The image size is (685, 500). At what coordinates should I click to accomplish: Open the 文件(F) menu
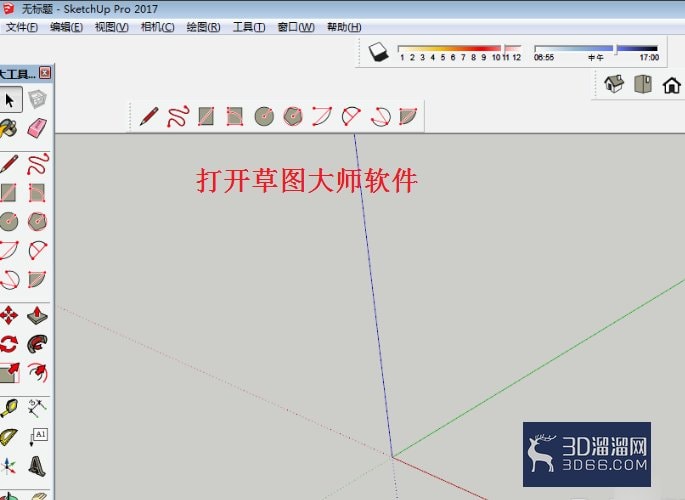pyautogui.click(x=21, y=27)
